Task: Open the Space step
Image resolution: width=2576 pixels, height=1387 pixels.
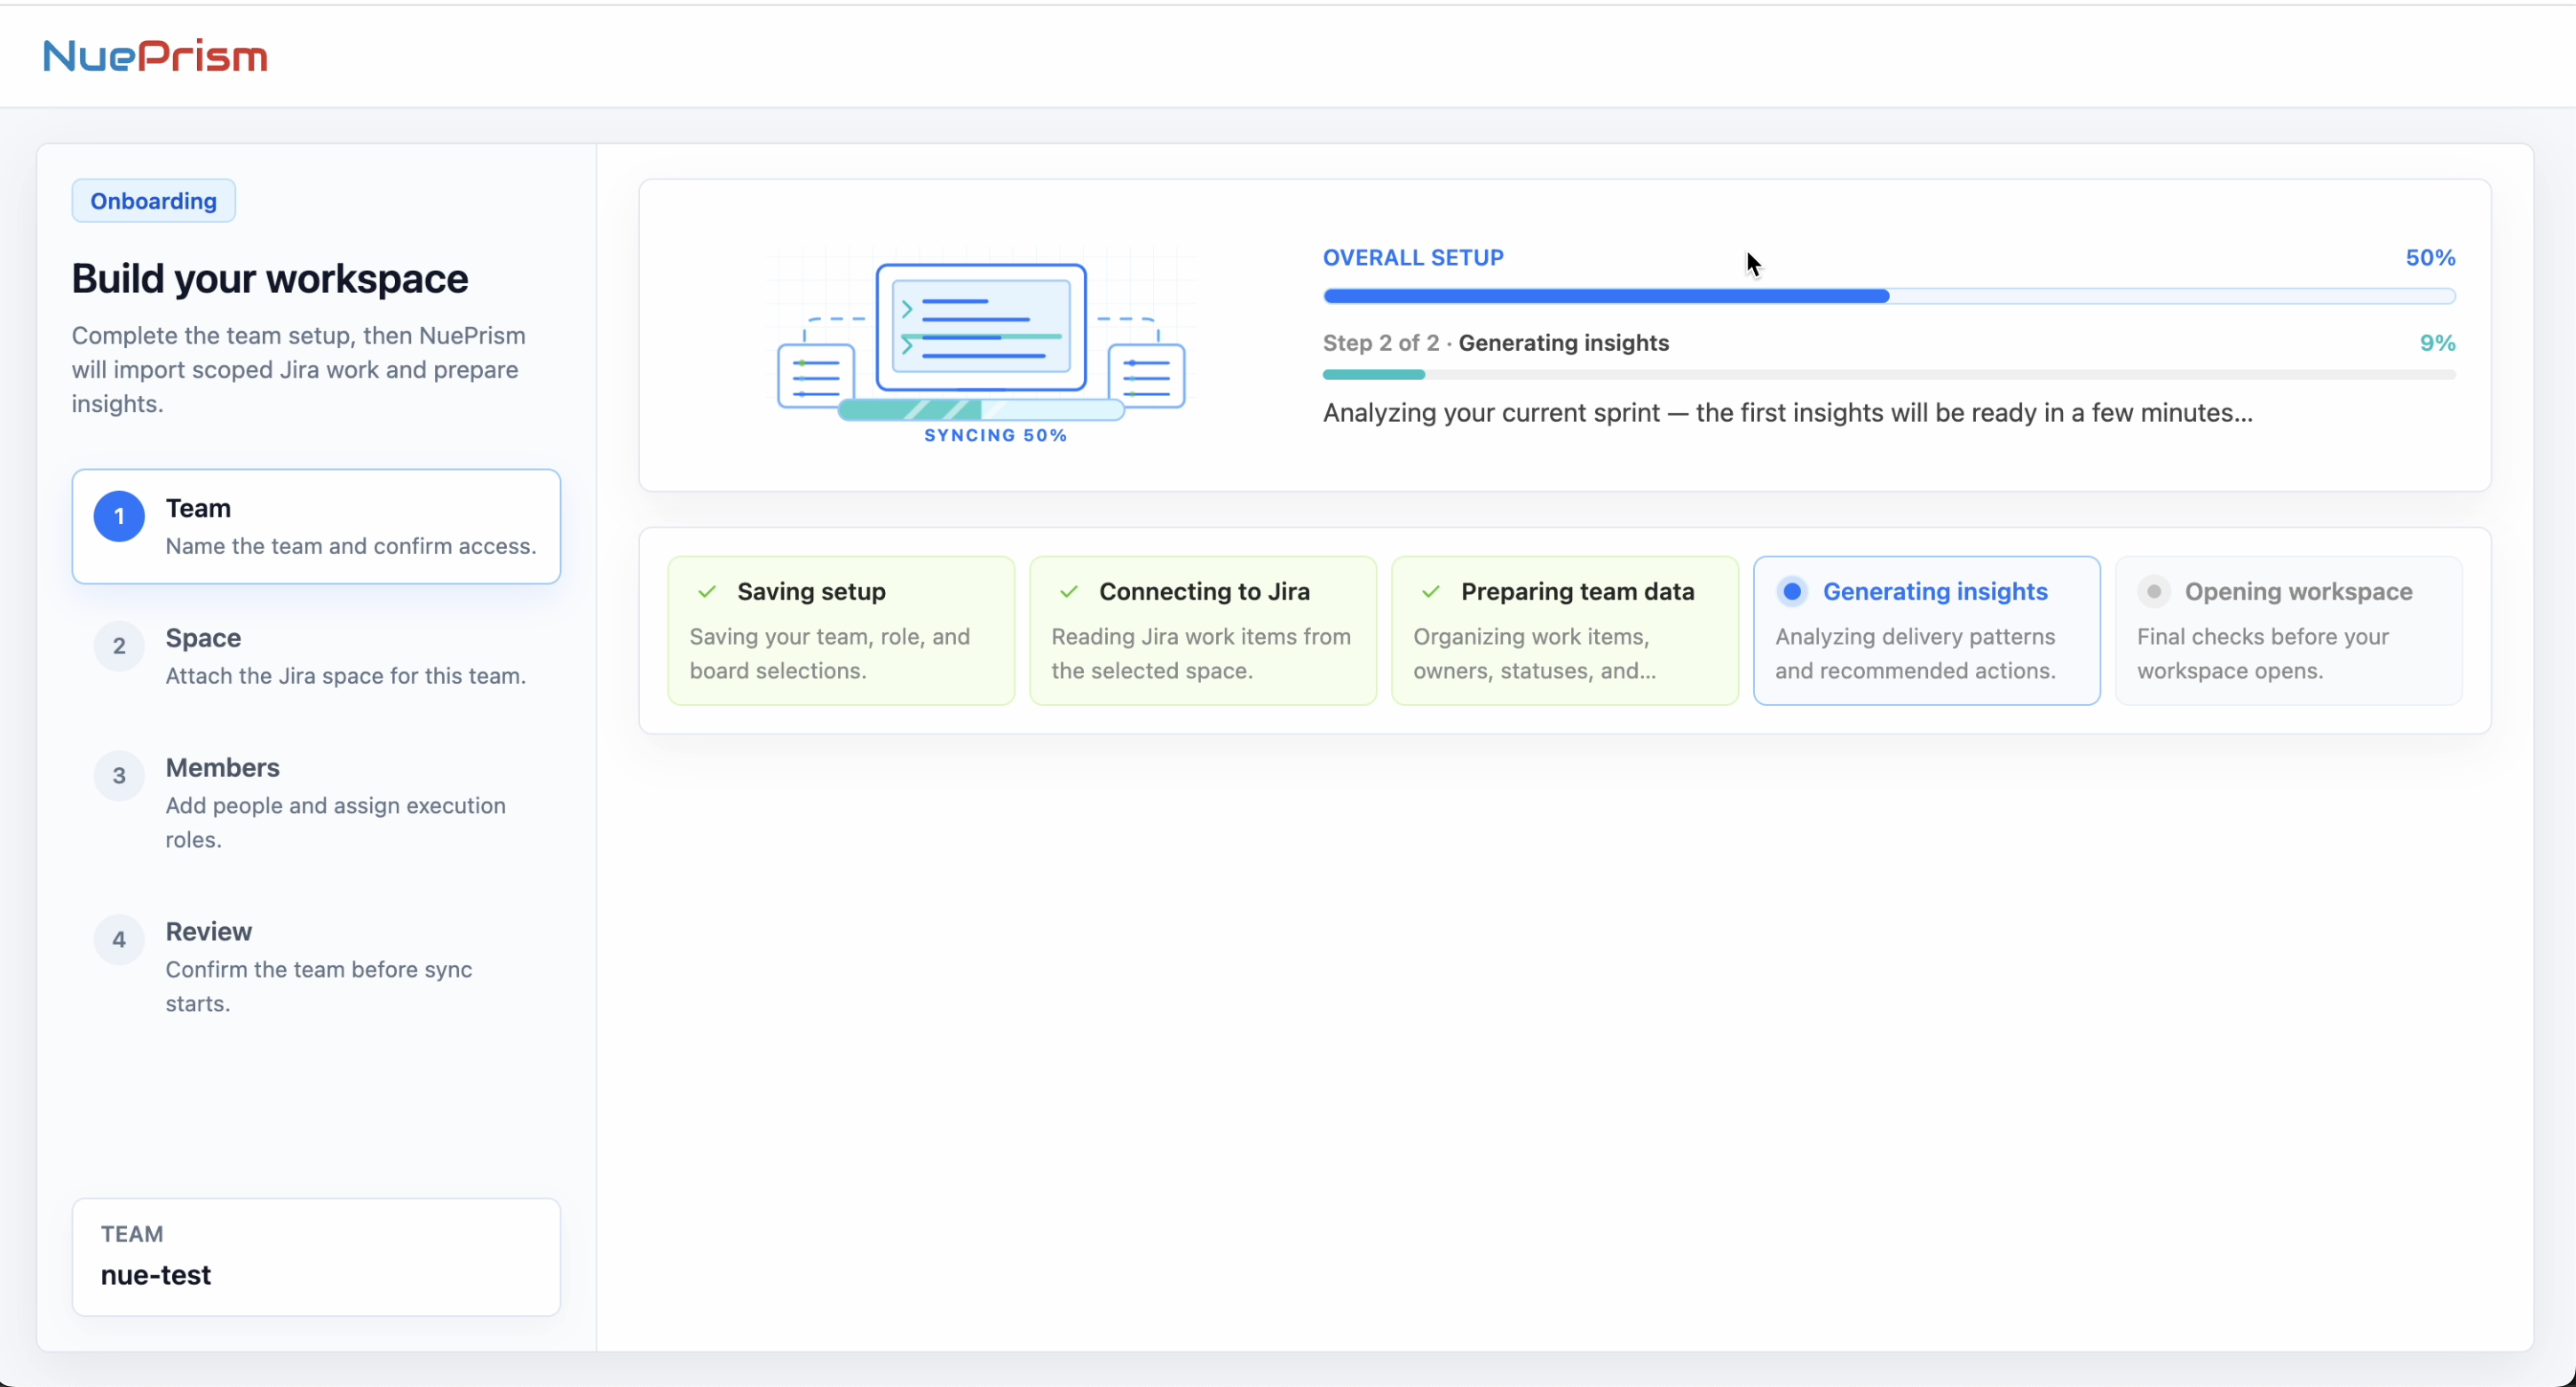Action: (316, 656)
